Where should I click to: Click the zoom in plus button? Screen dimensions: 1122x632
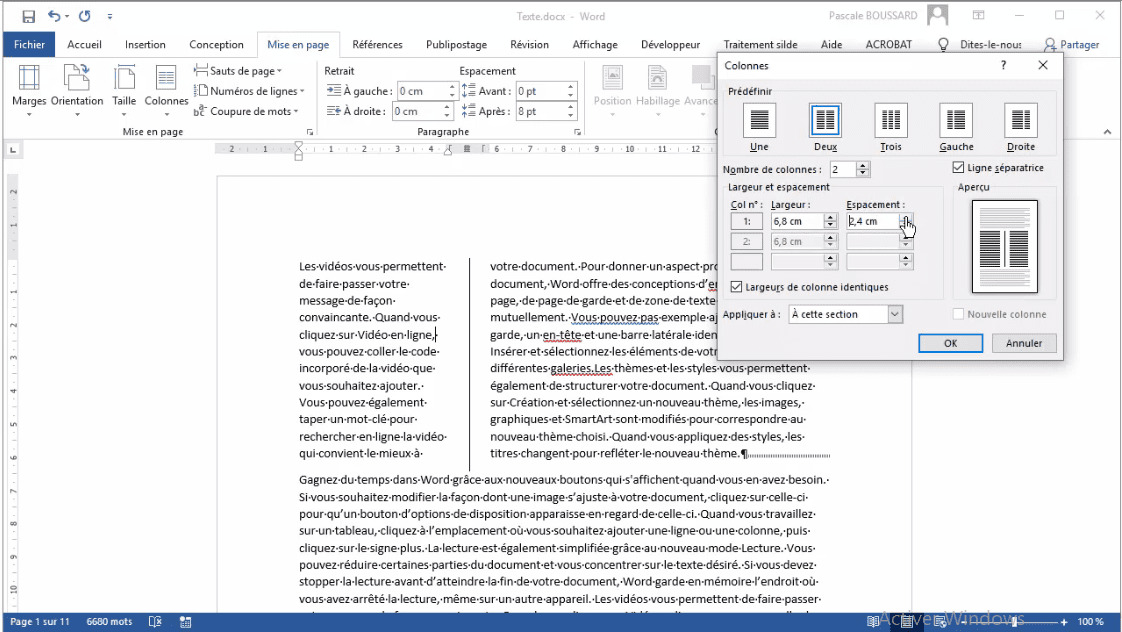(1064, 622)
